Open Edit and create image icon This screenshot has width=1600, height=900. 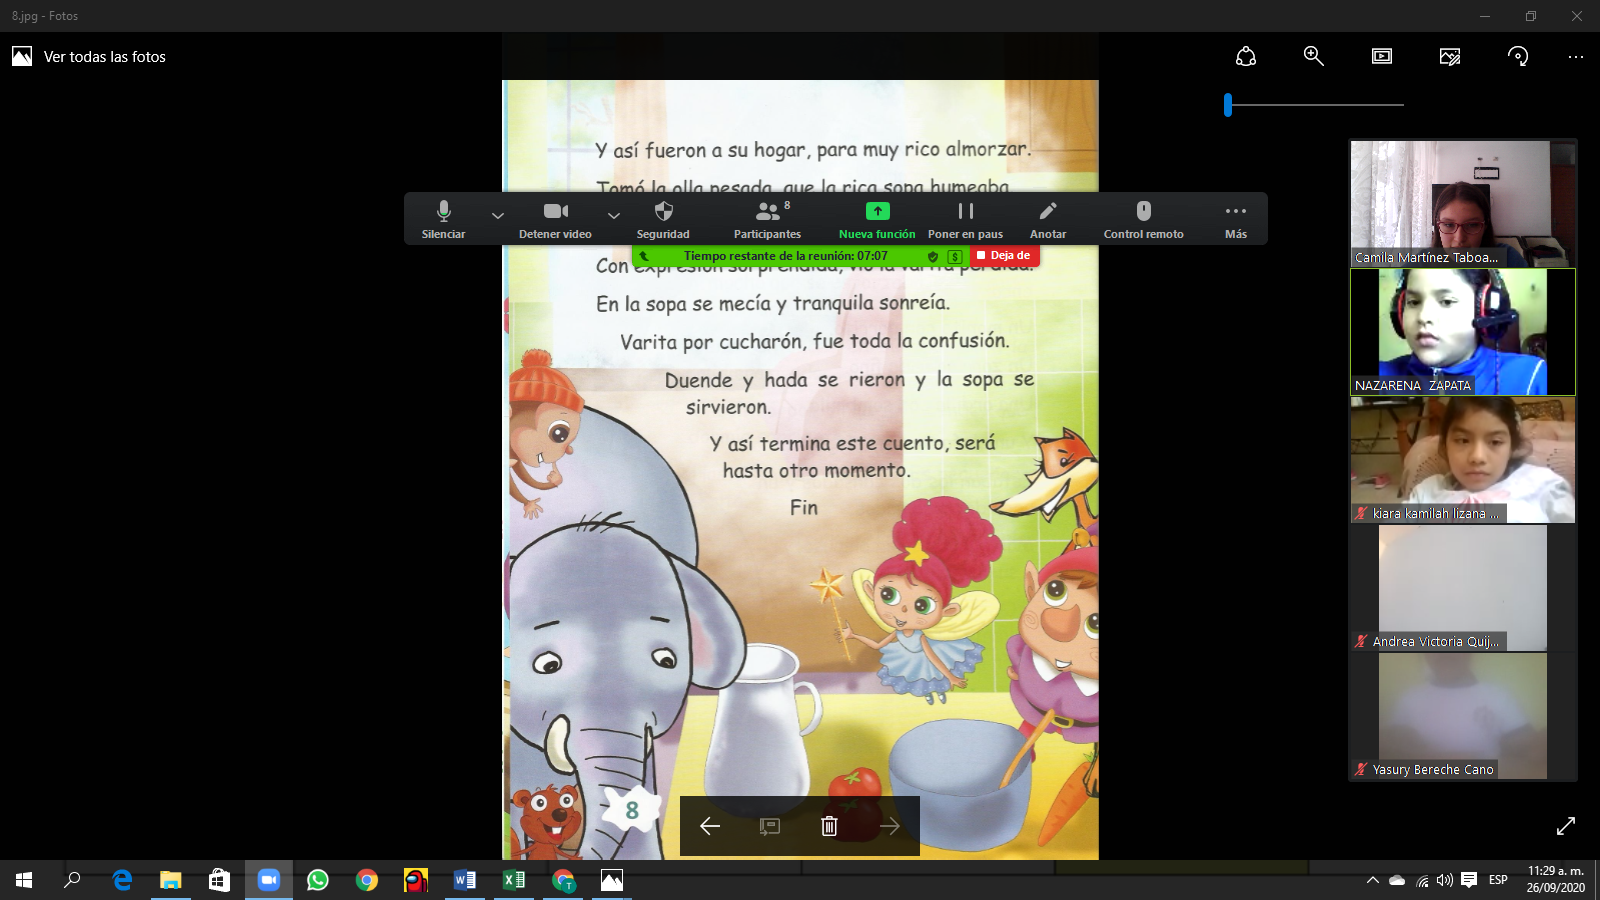coord(1450,57)
